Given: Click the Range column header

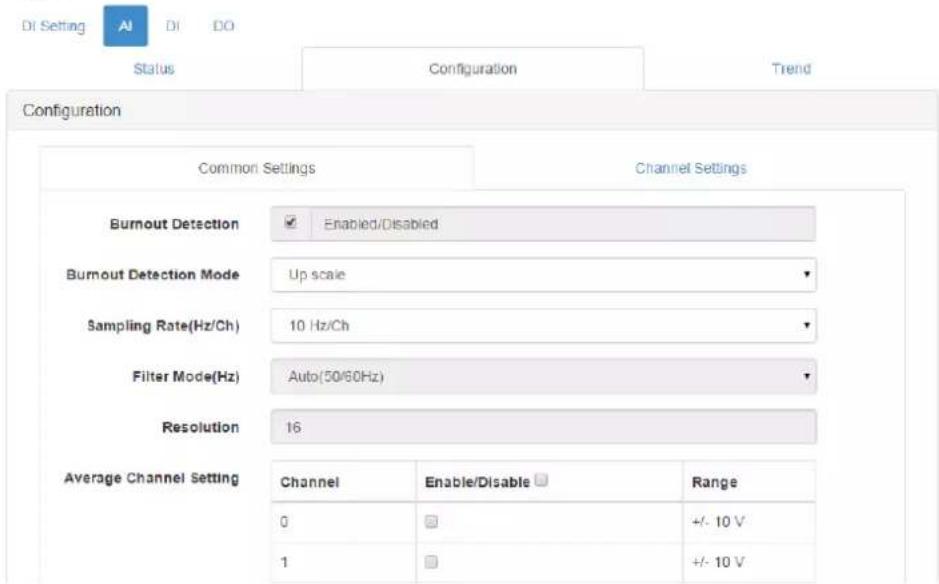Looking at the screenshot, I should coord(714,482).
